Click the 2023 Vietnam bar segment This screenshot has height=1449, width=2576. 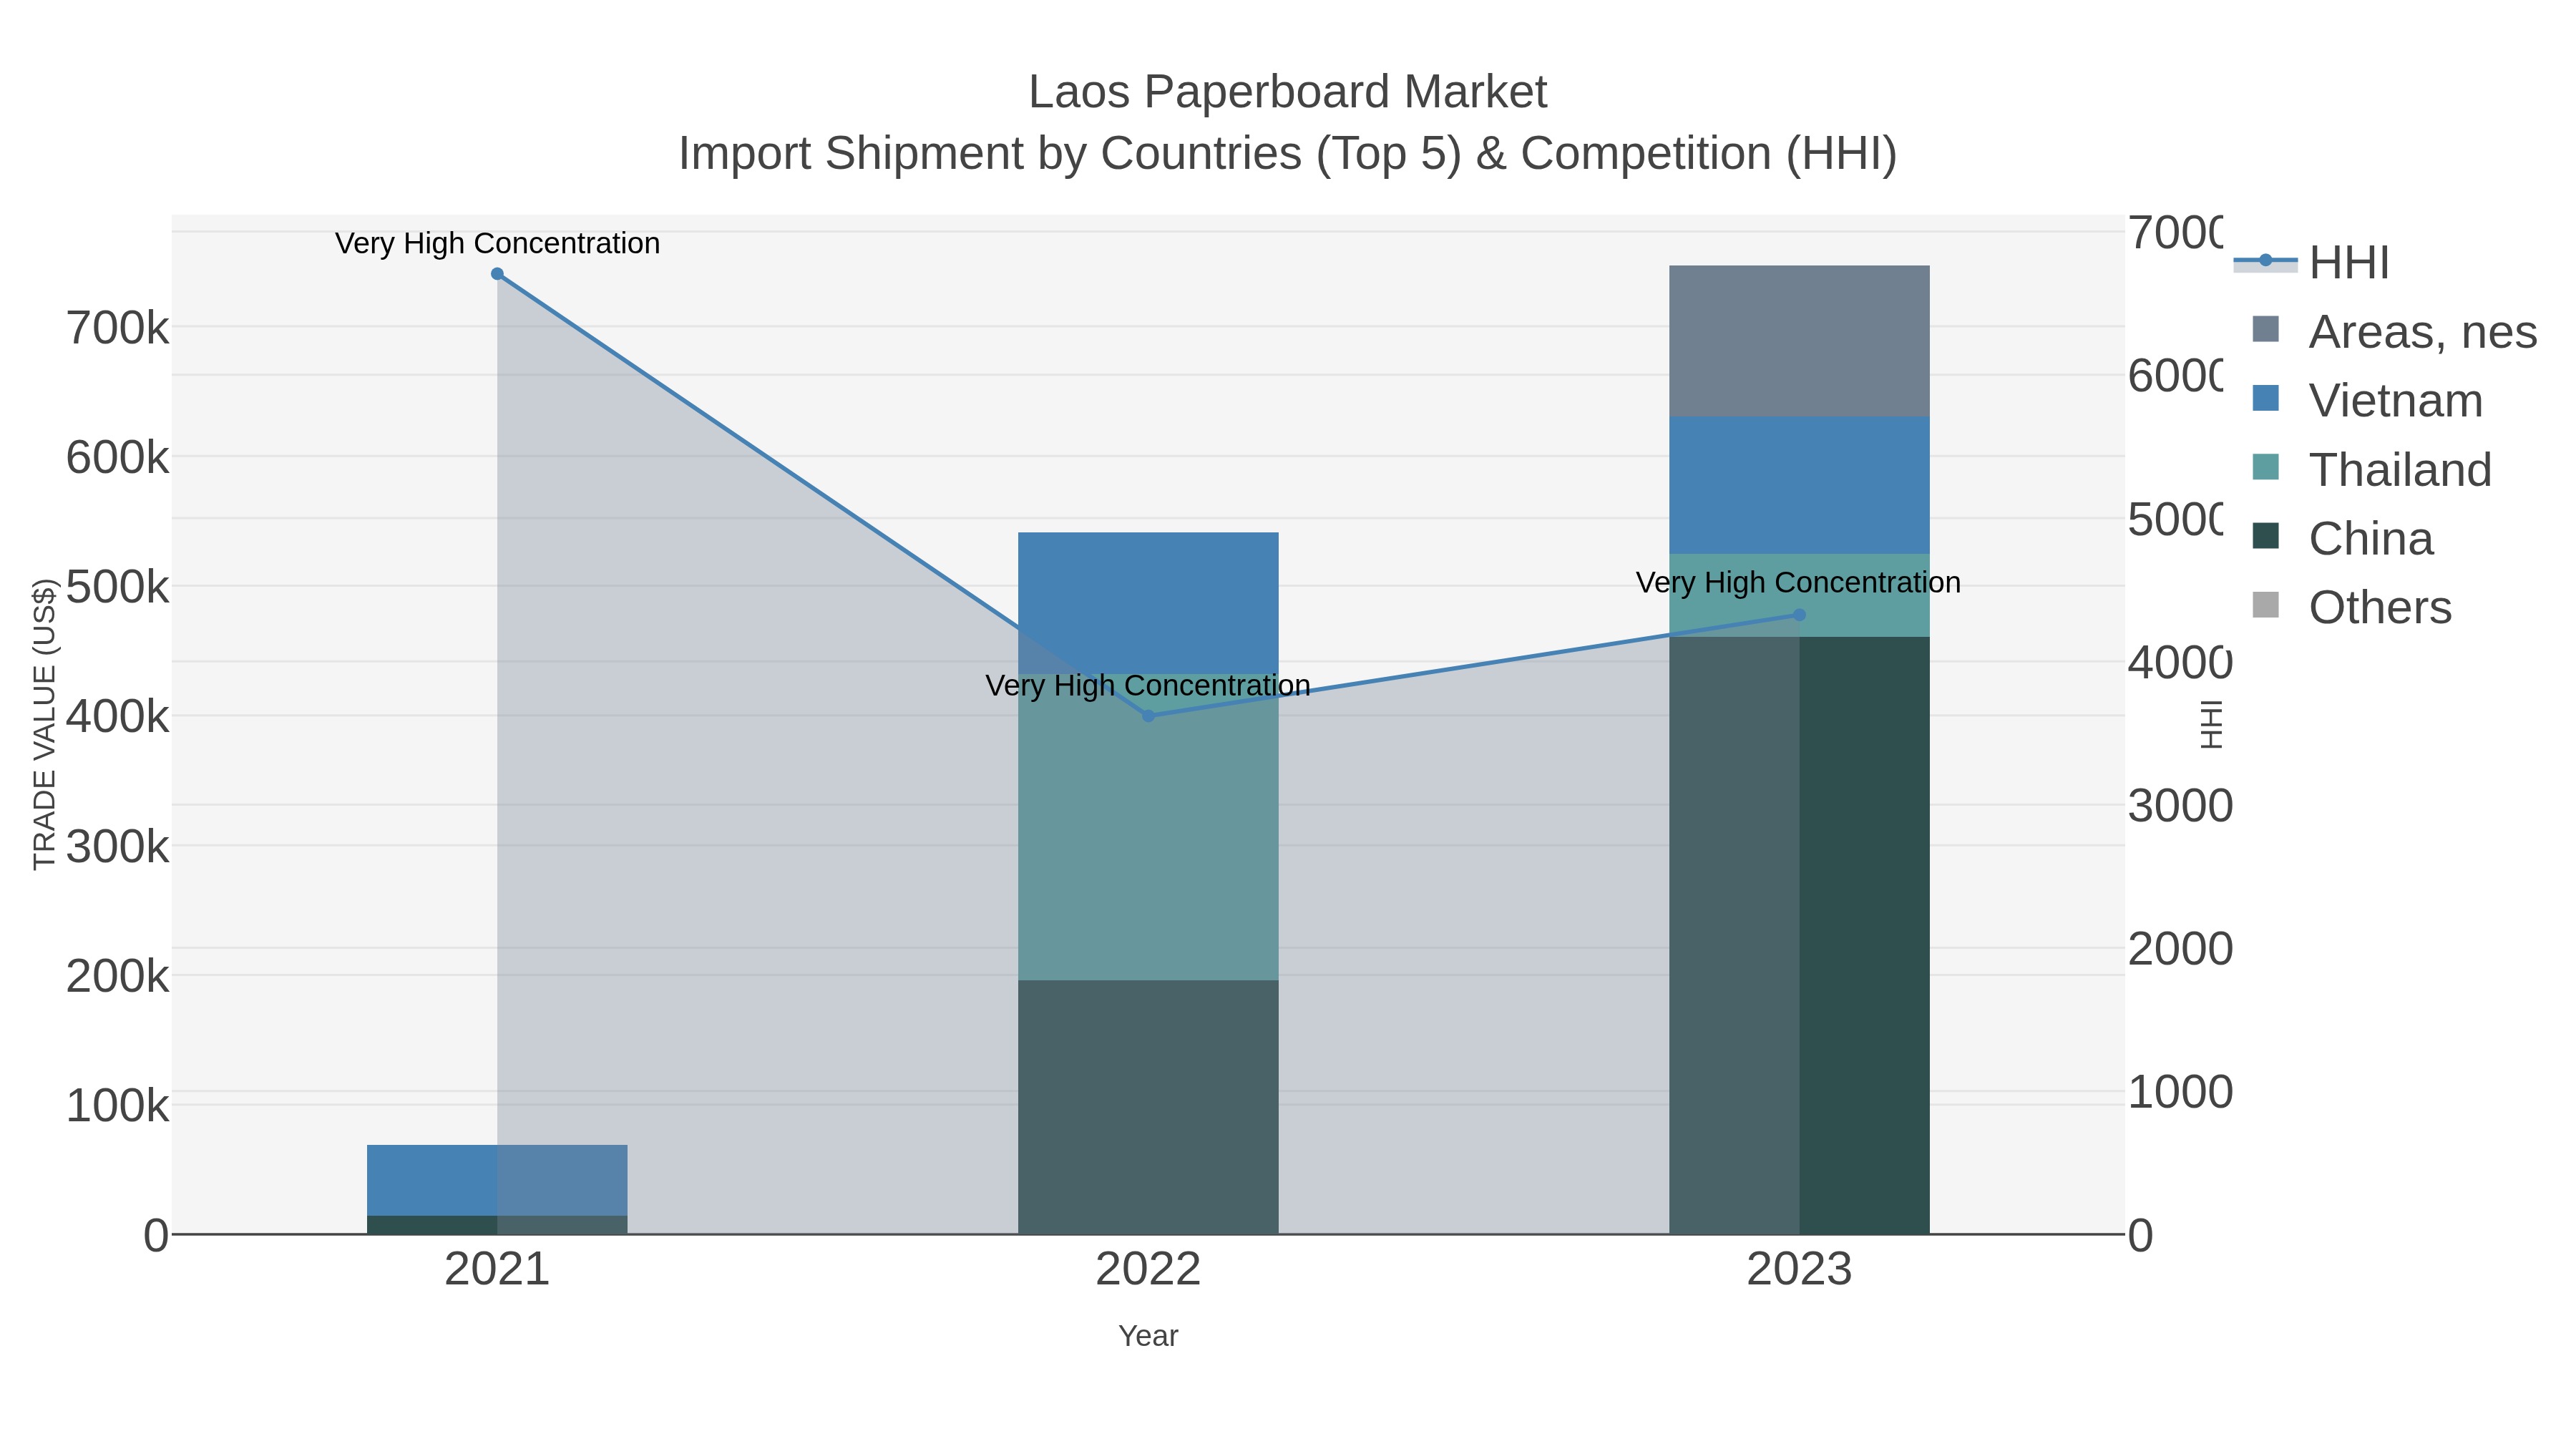(1799, 485)
